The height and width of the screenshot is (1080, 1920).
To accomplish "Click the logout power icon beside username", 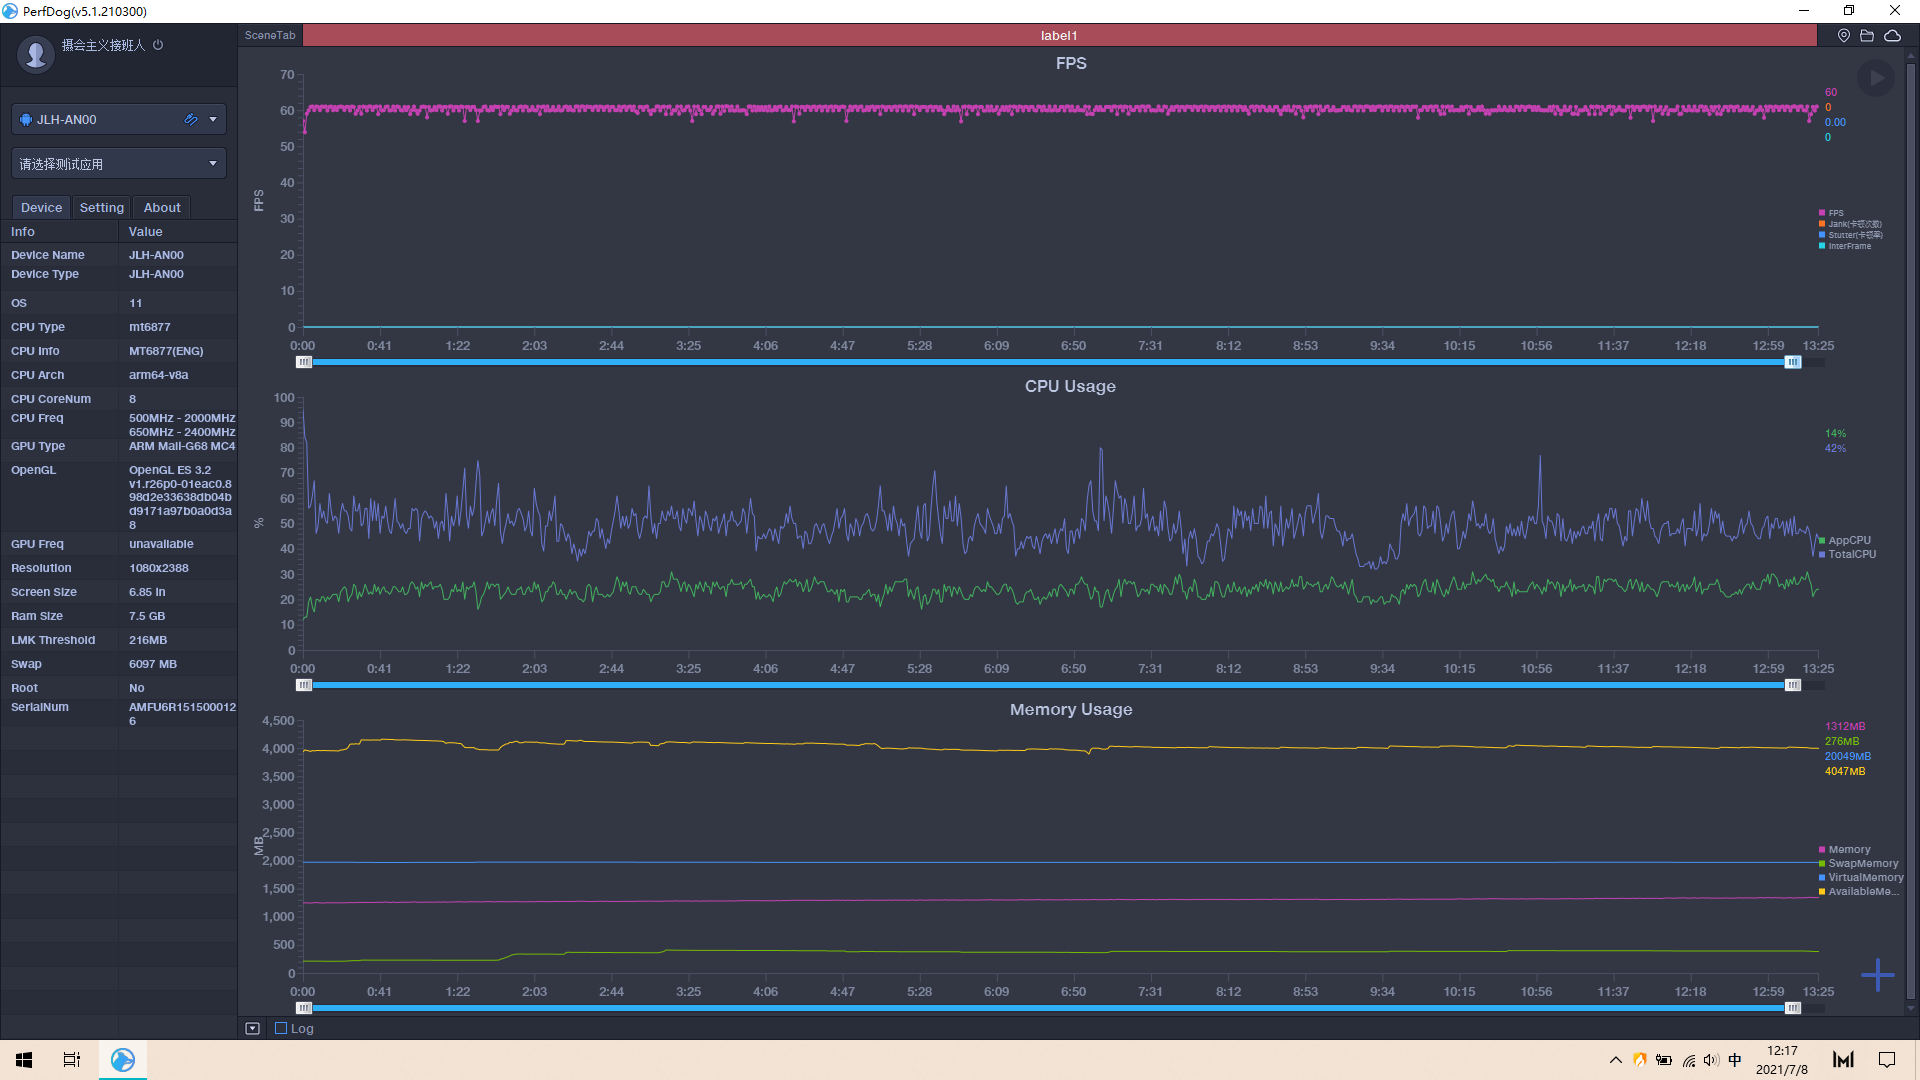I will pos(158,45).
